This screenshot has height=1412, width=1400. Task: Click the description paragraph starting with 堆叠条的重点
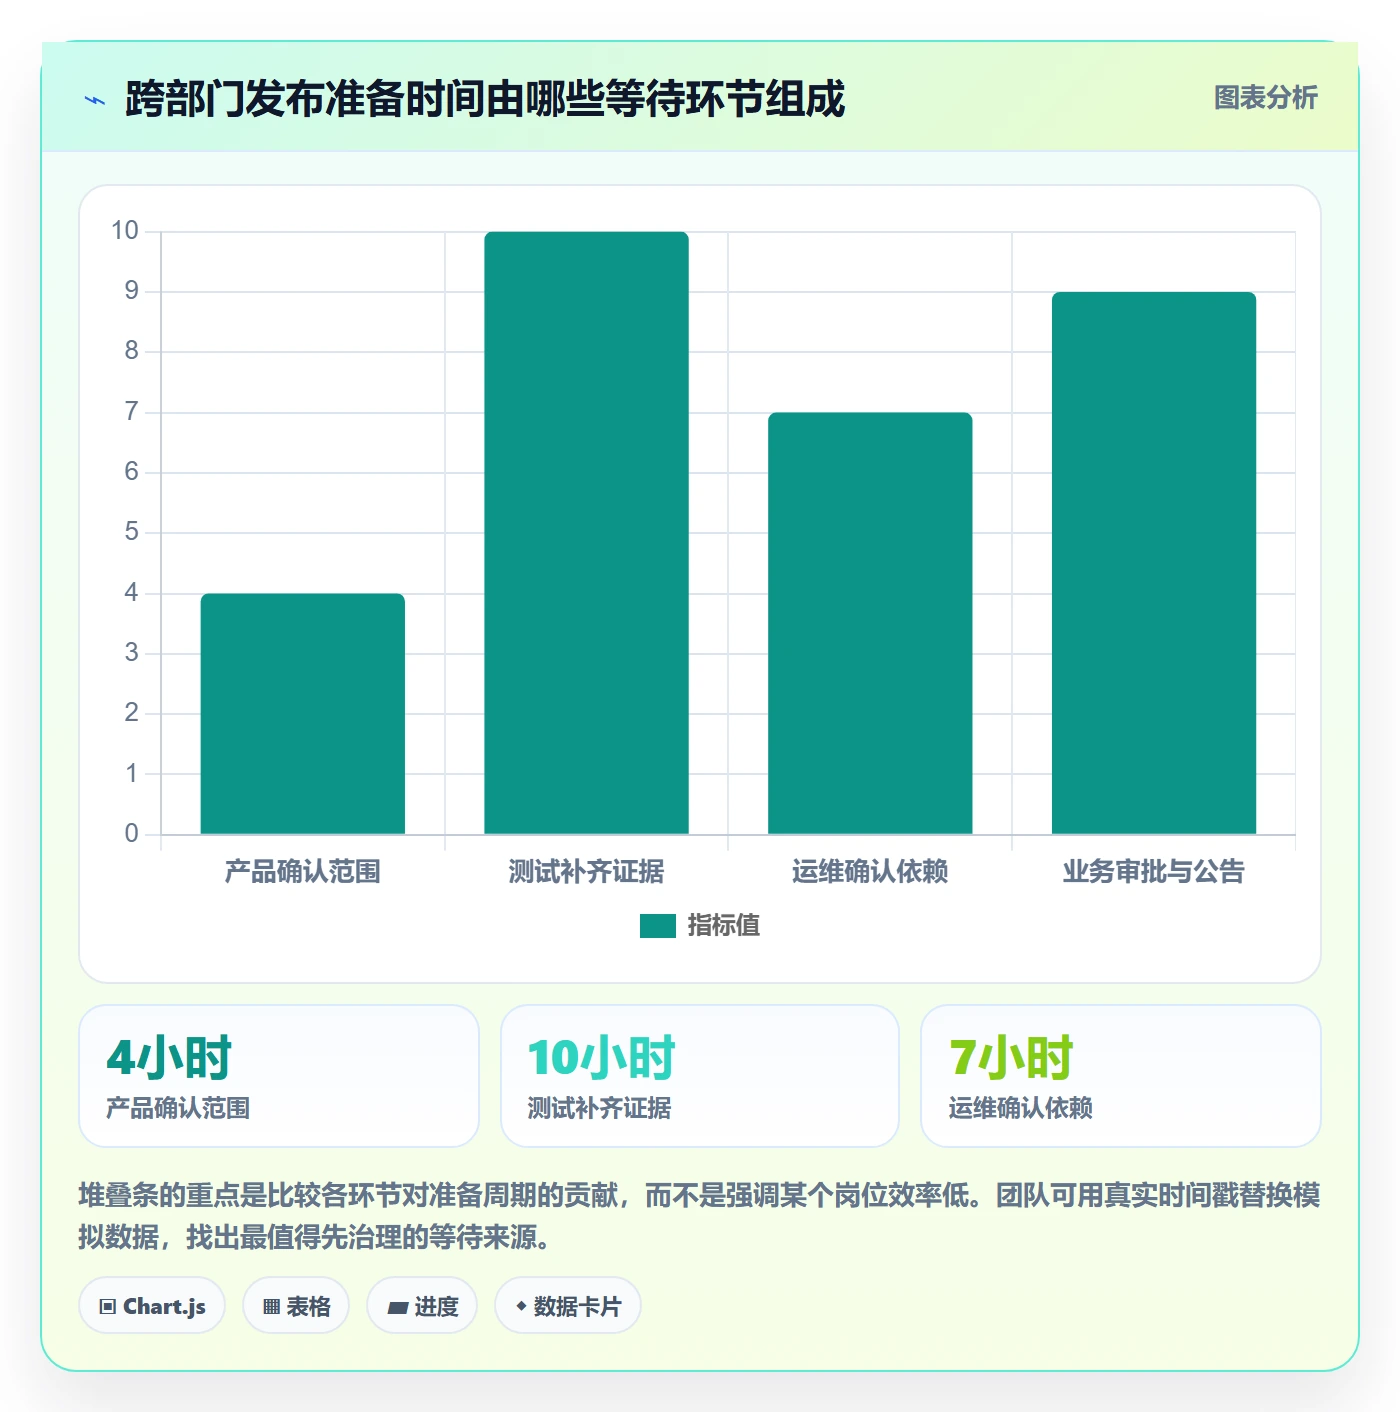click(700, 1216)
